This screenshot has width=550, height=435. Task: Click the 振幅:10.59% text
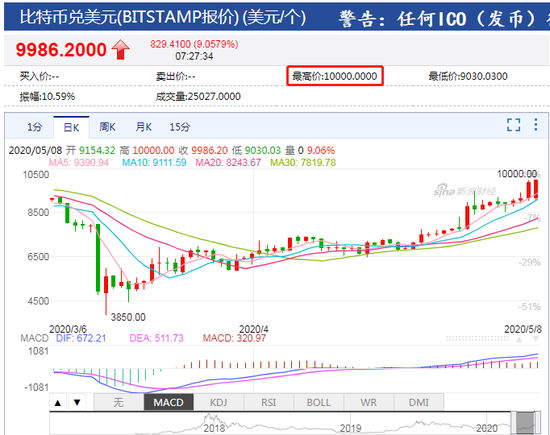47,96
